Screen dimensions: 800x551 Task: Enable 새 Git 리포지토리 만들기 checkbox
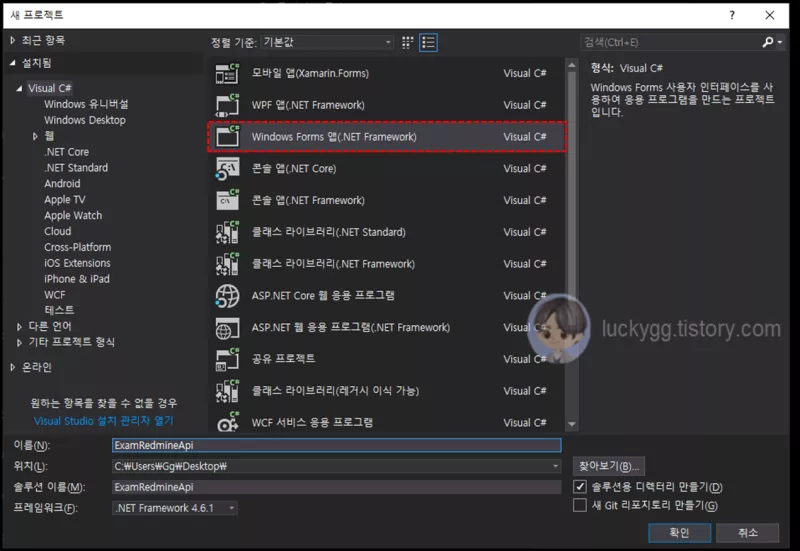coord(580,505)
